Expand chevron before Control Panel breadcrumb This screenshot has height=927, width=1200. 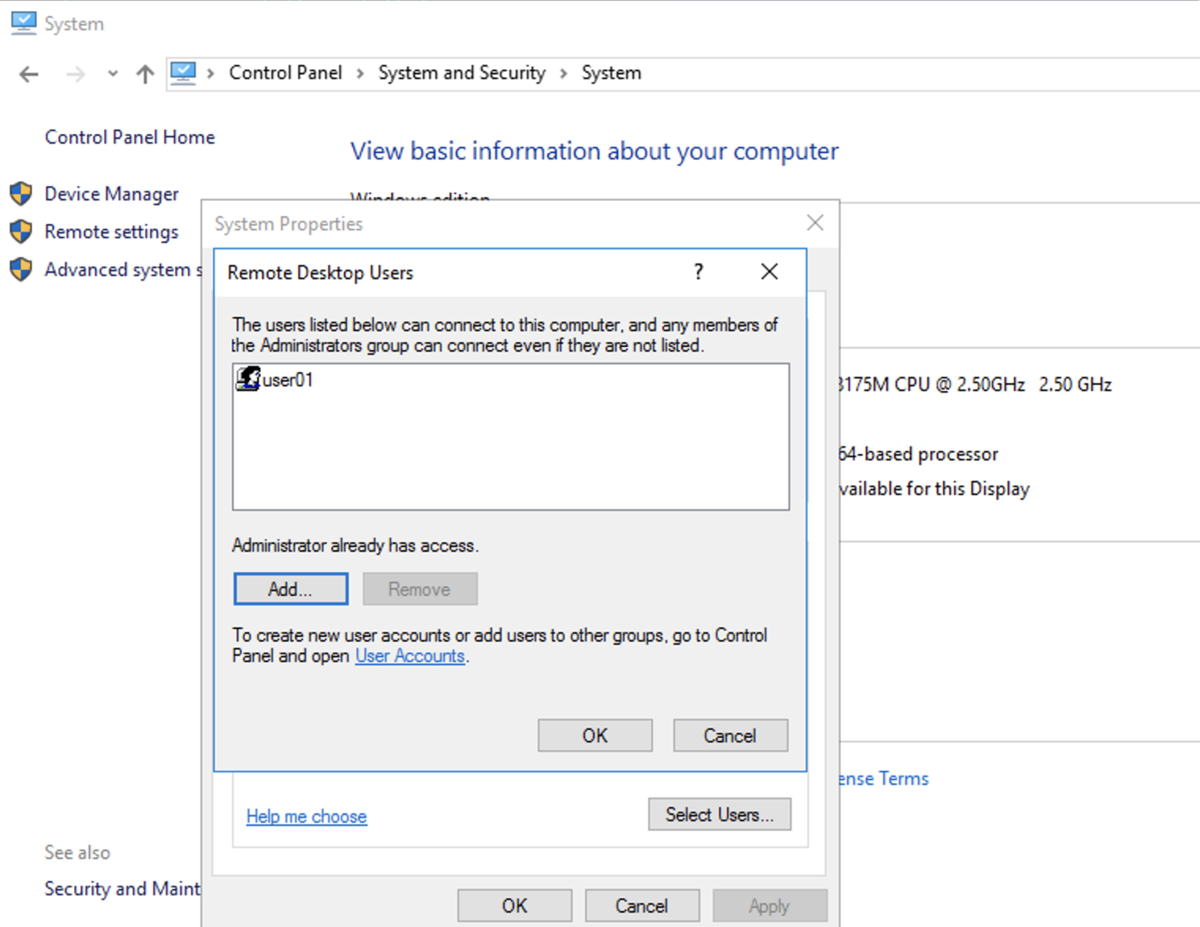(x=211, y=73)
